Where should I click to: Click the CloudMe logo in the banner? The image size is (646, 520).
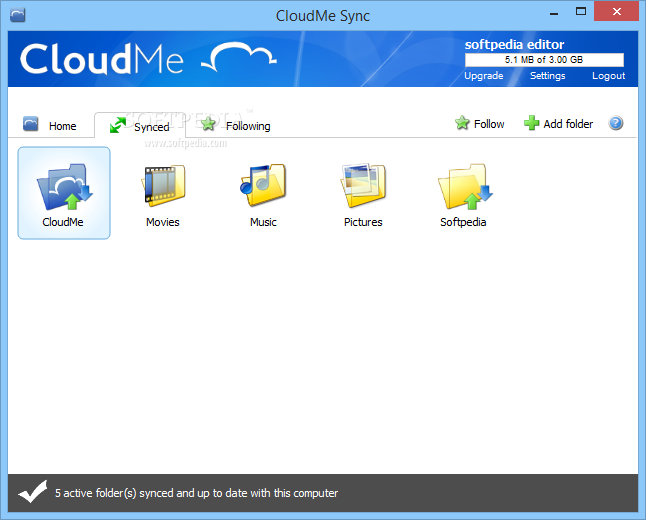pyautogui.click(x=148, y=59)
